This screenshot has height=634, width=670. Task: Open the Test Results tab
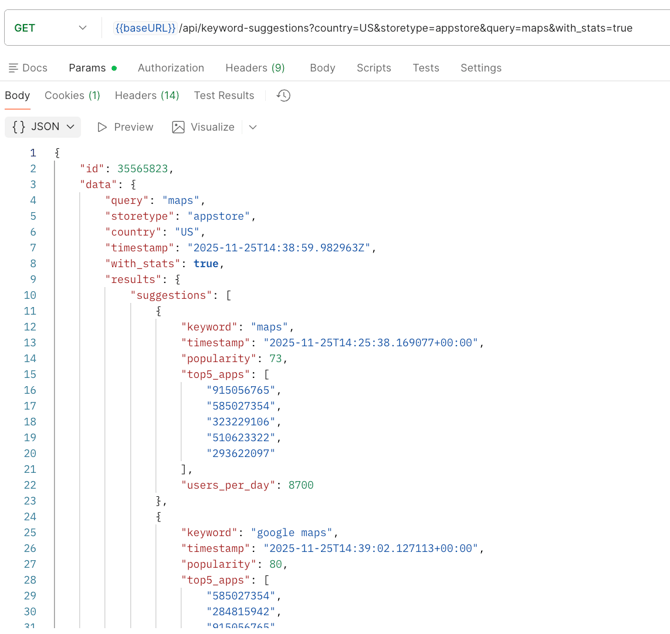point(223,96)
